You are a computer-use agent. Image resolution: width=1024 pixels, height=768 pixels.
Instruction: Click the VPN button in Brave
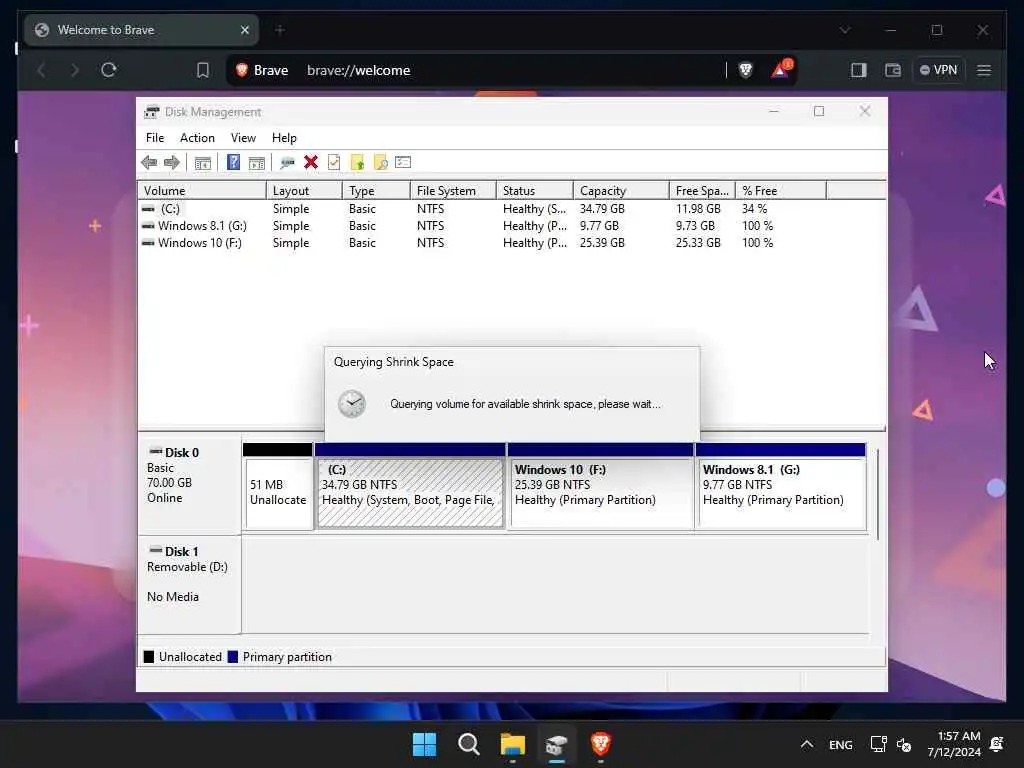coord(938,70)
